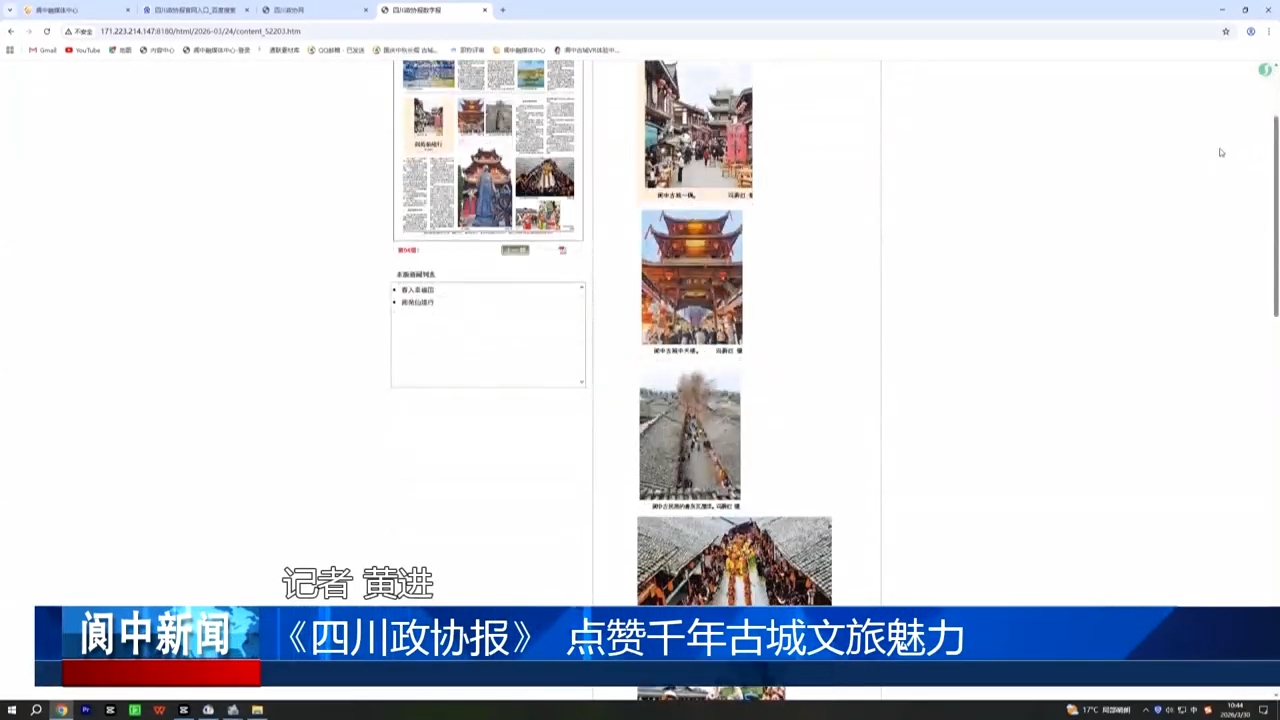The width and height of the screenshot is (1280, 720).
Task: Expand the tab search dropdown arrow
Action: tap(11, 10)
